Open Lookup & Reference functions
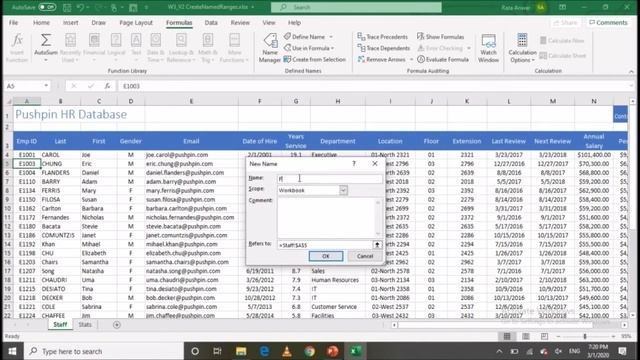Screen dimensions: 640x360 click(x=181, y=48)
